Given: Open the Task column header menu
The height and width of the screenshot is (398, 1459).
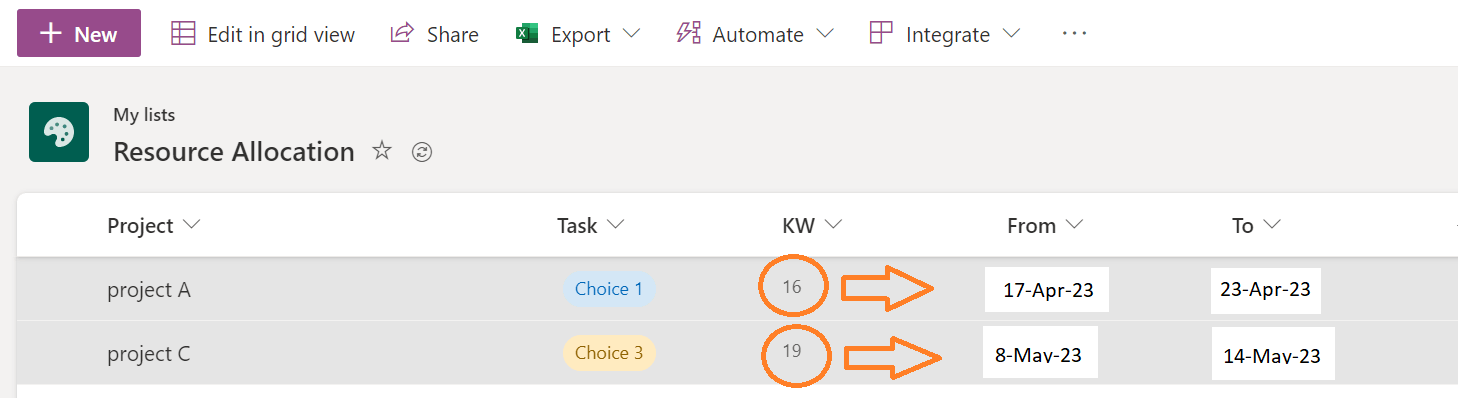Looking at the screenshot, I should coord(591,226).
